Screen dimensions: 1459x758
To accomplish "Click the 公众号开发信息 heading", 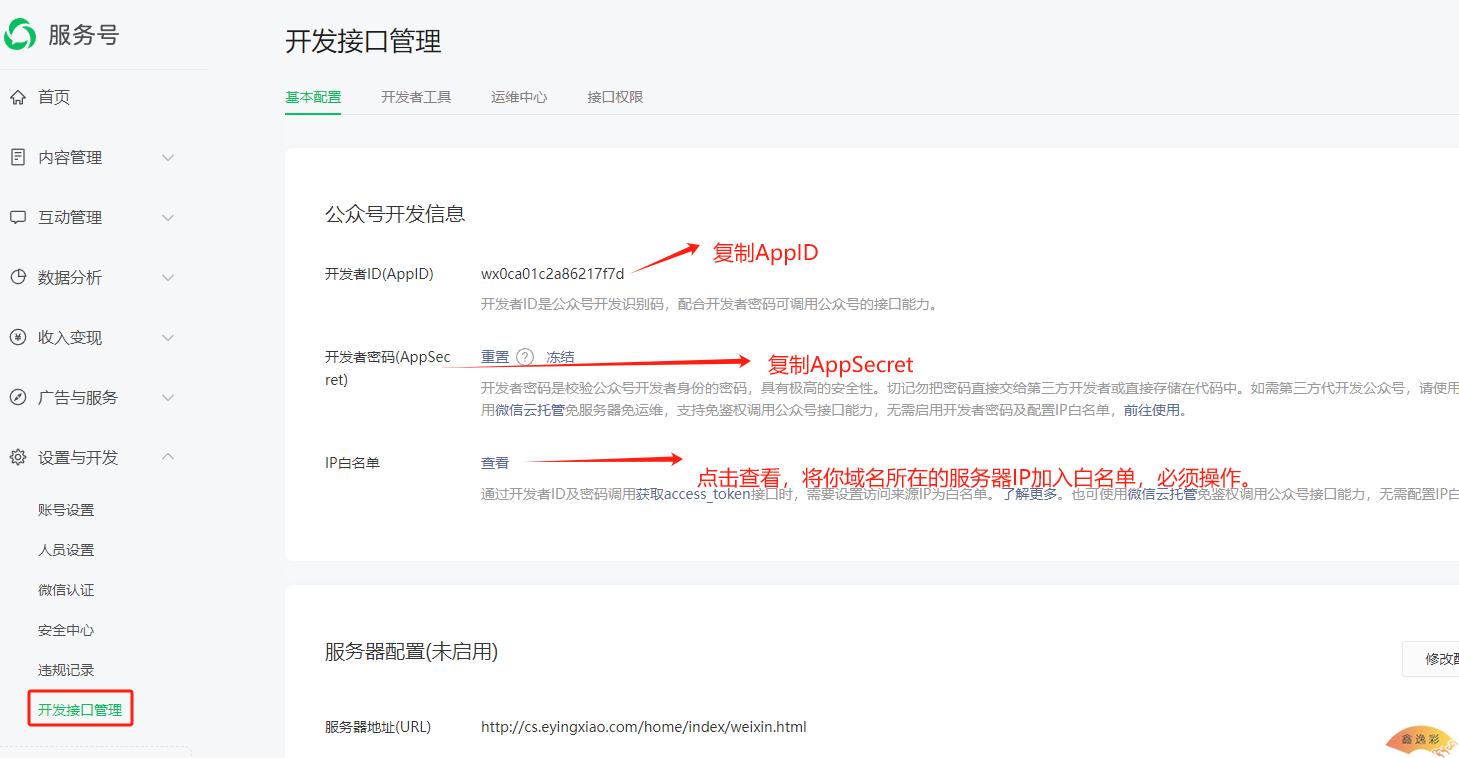I will pyautogui.click(x=395, y=214).
